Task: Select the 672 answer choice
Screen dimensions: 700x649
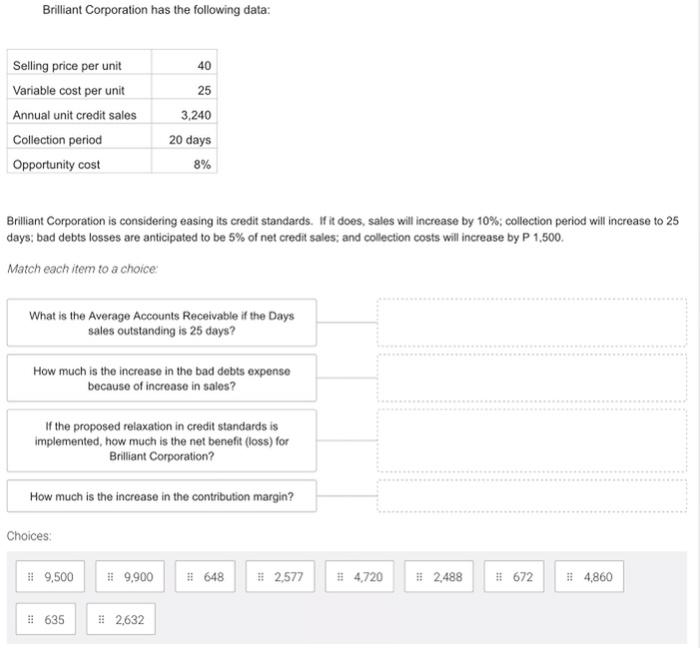Action: tap(514, 577)
